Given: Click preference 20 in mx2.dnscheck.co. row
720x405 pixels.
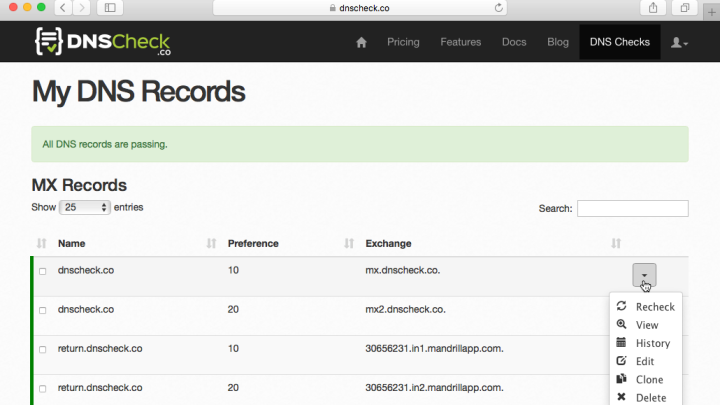Looking at the screenshot, I should click(x=233, y=309).
